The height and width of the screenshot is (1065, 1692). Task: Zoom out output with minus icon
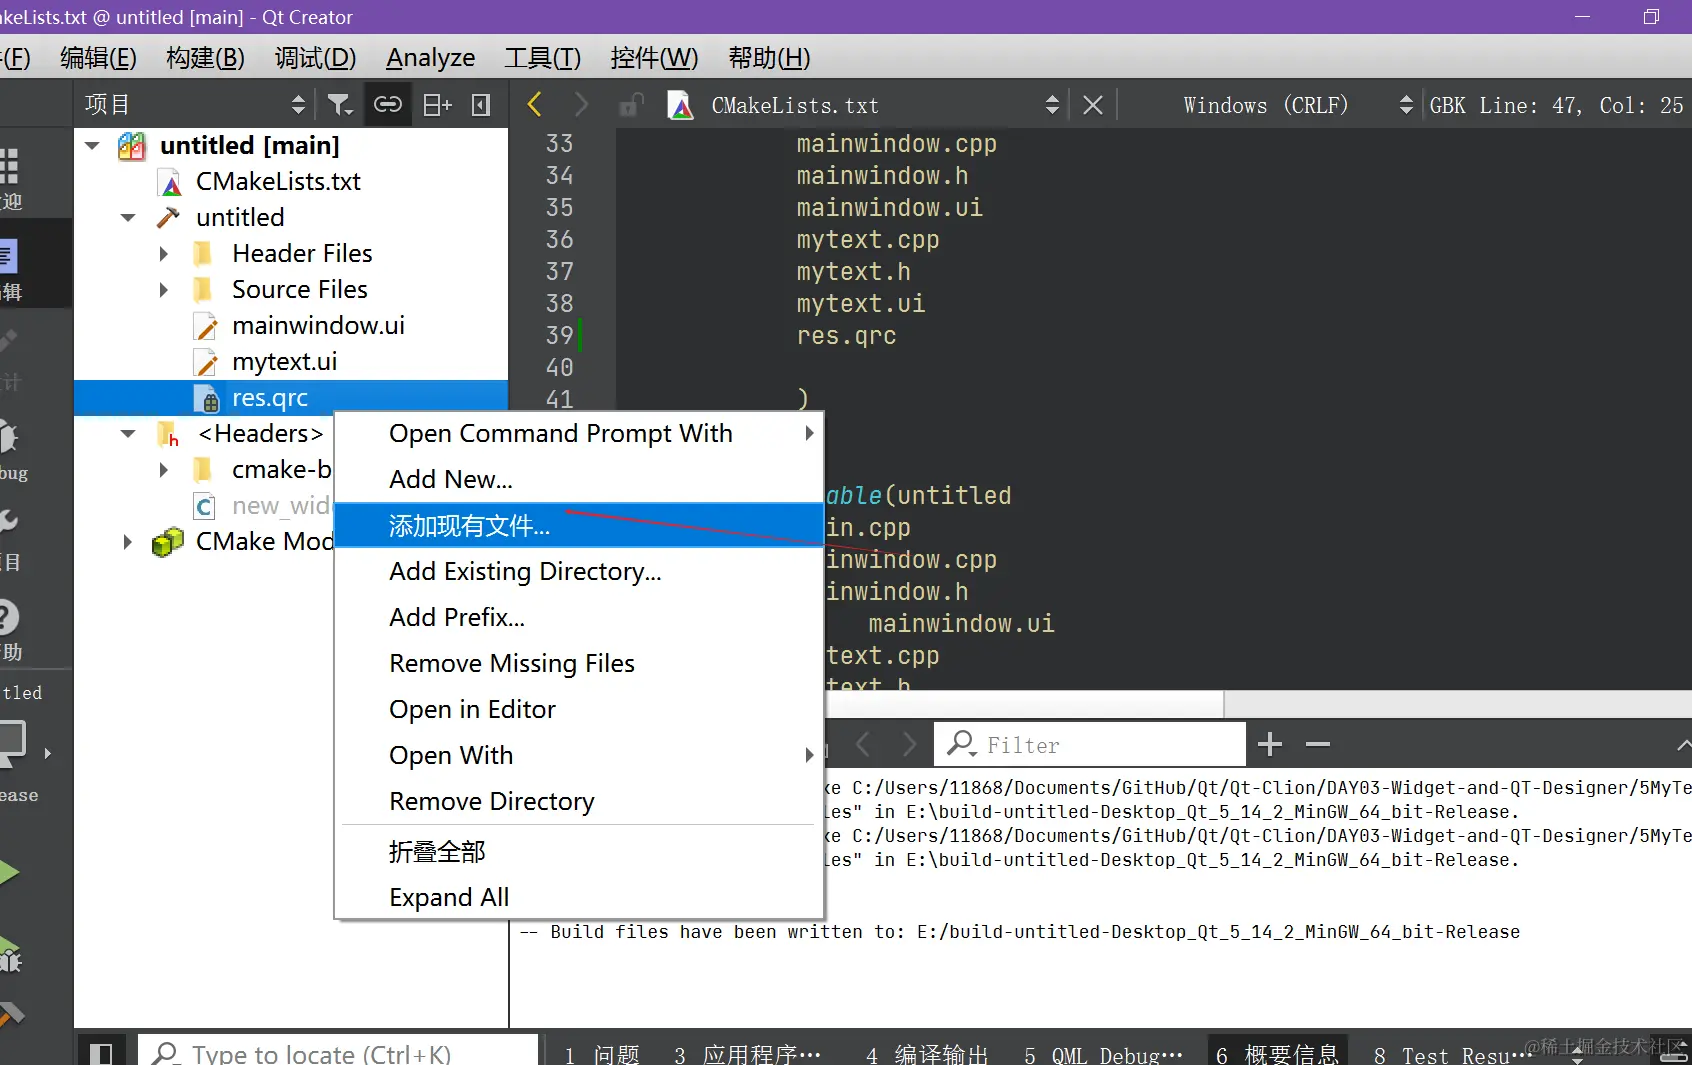click(1318, 745)
